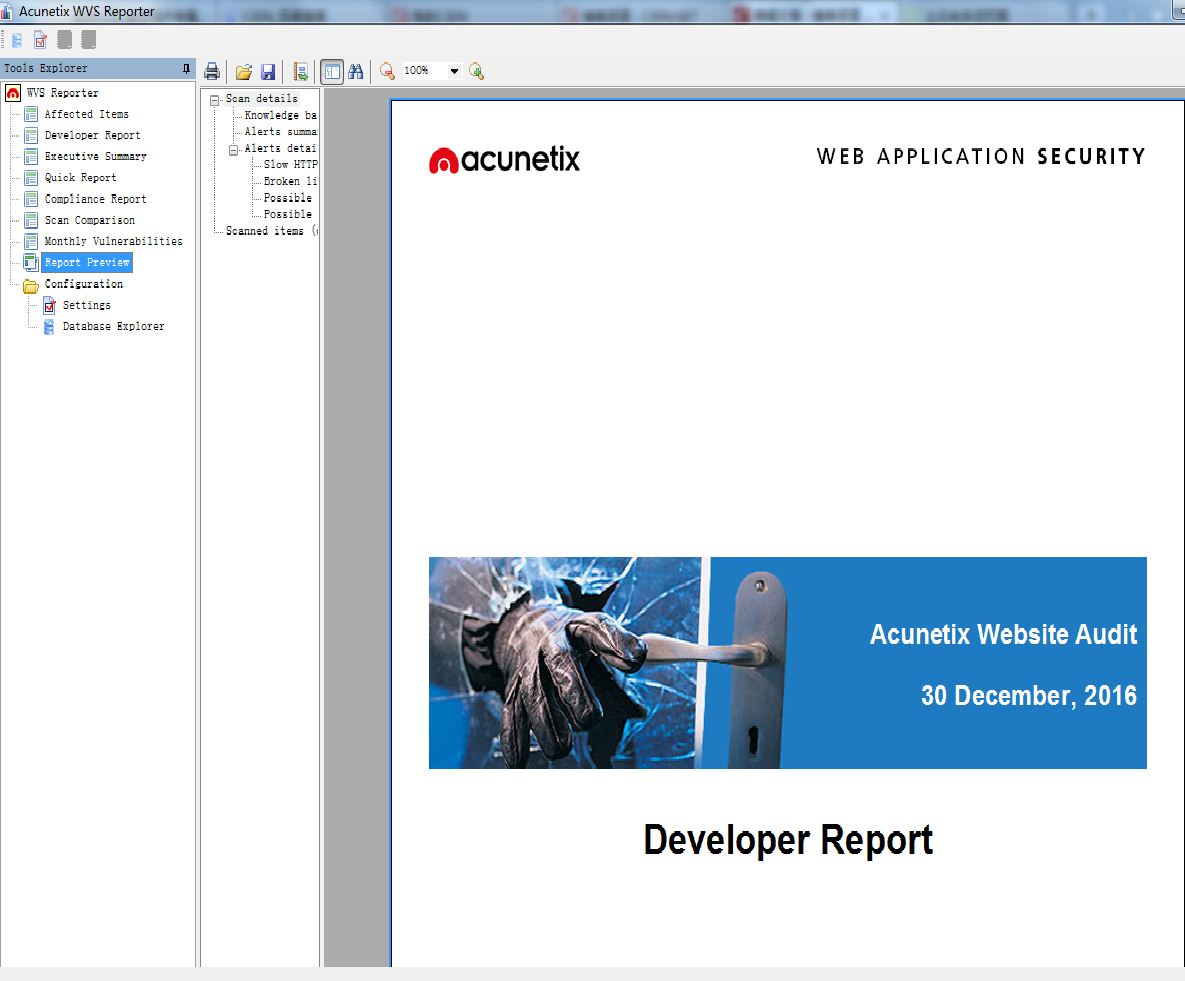1185x981 pixels.
Task: Search the report with the binoculars icon
Action: point(356,72)
